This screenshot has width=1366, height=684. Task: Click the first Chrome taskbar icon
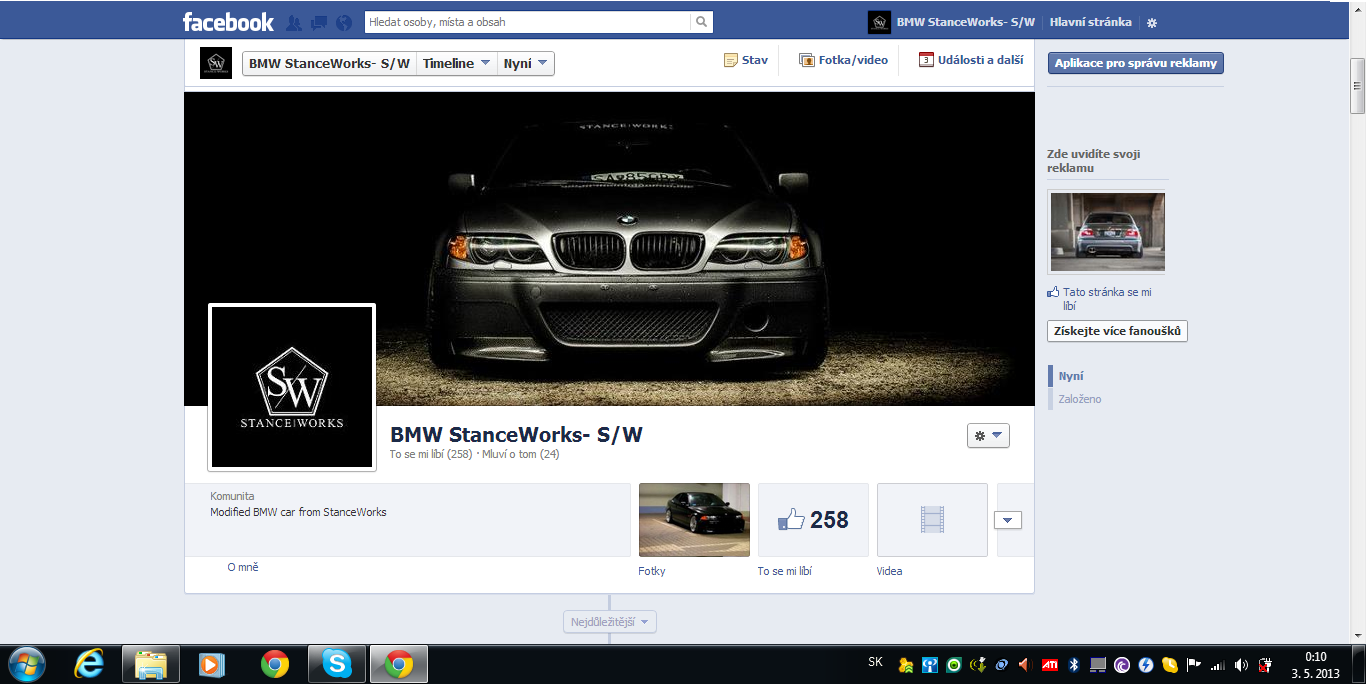coord(274,664)
